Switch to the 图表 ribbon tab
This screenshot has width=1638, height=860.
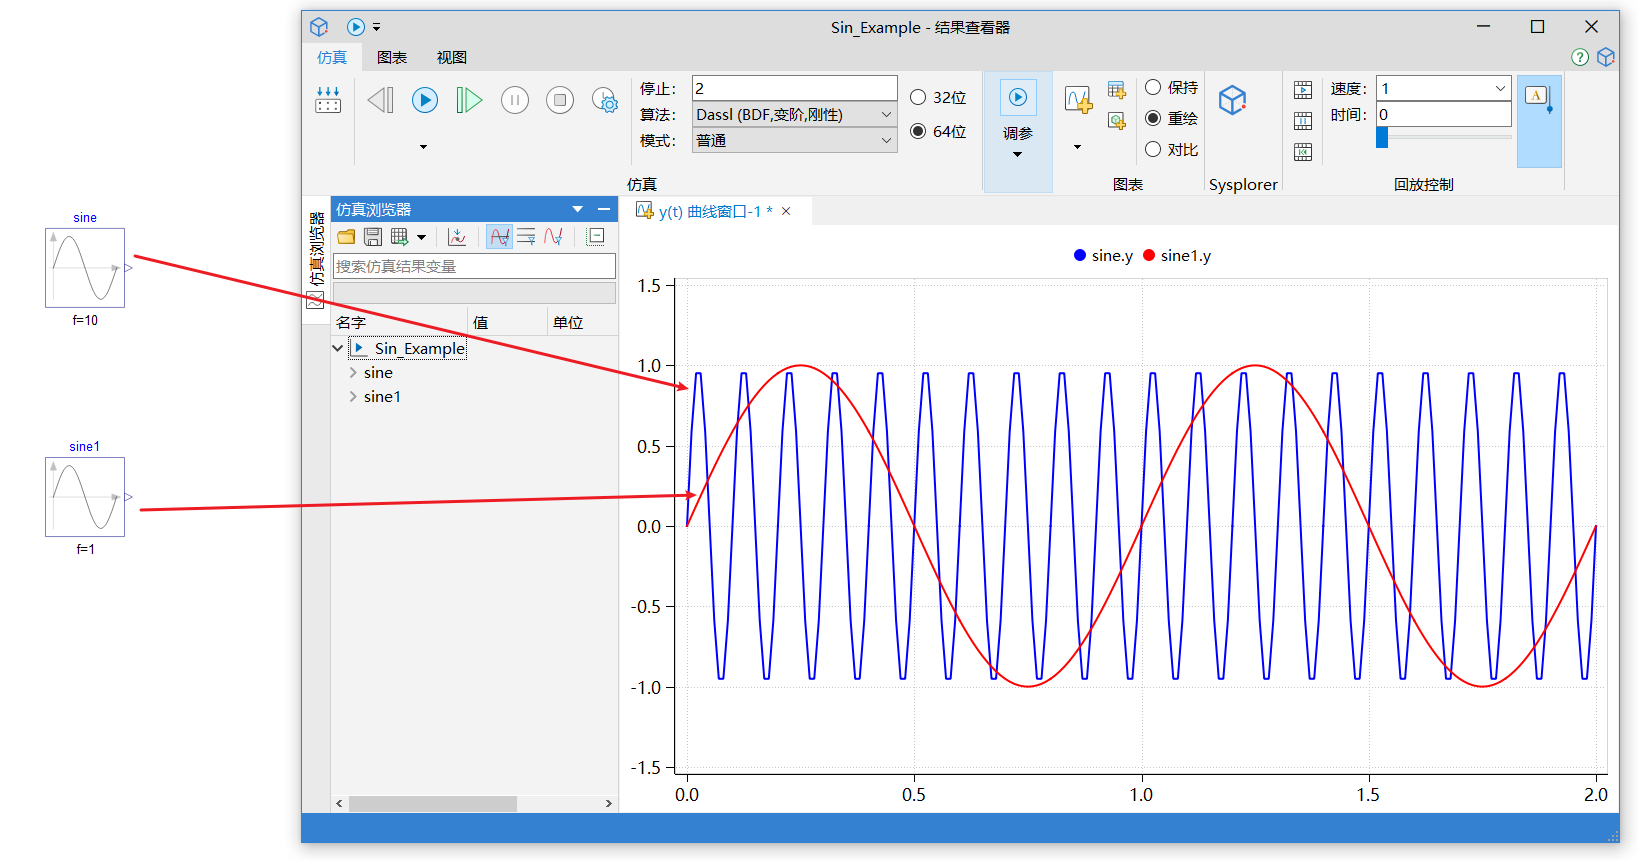[391, 58]
